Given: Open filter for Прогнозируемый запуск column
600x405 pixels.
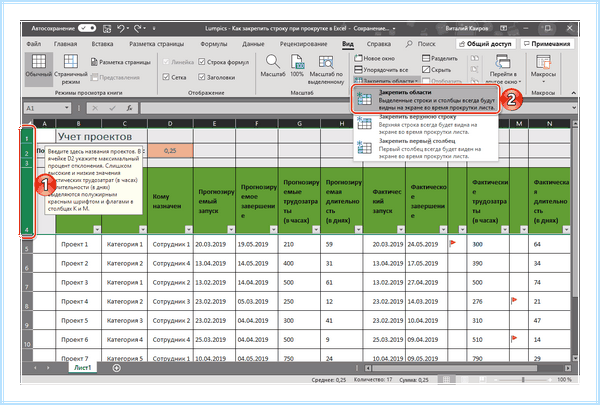Looking at the screenshot, I should [231, 229].
